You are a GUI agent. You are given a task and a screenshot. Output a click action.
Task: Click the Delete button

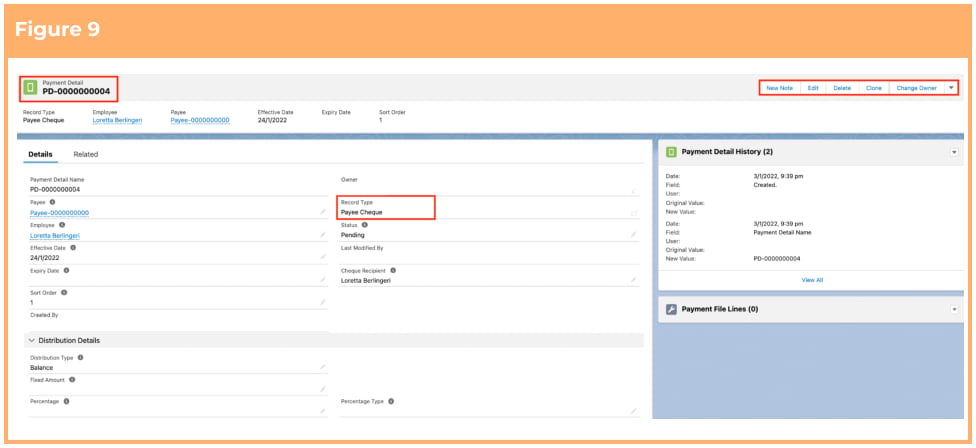842,88
